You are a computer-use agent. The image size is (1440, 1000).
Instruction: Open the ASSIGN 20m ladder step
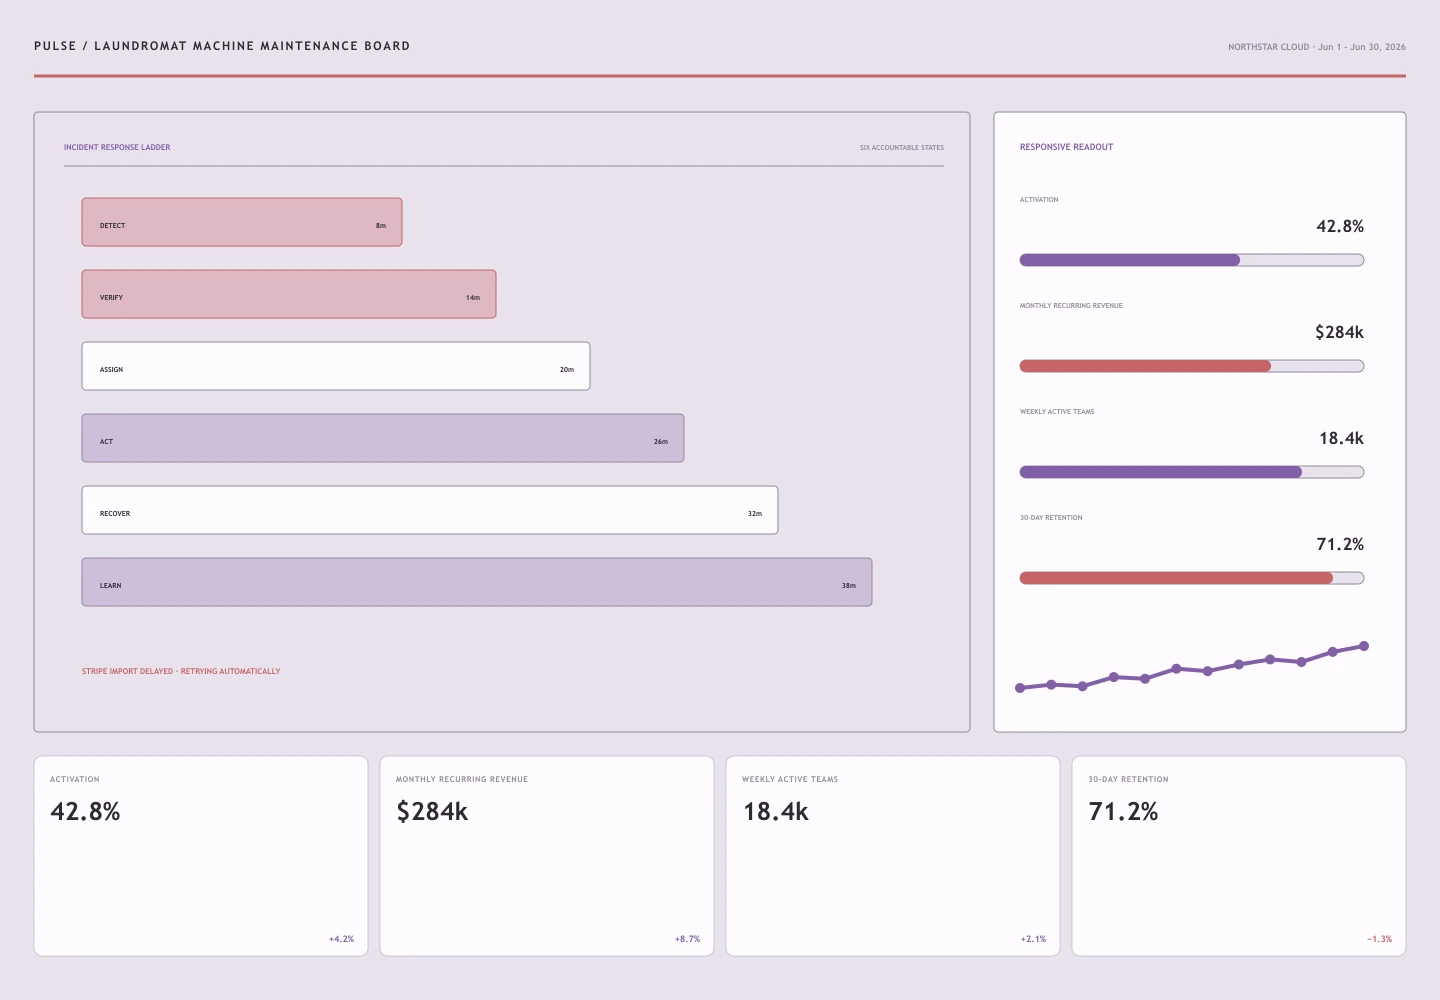pos(336,366)
